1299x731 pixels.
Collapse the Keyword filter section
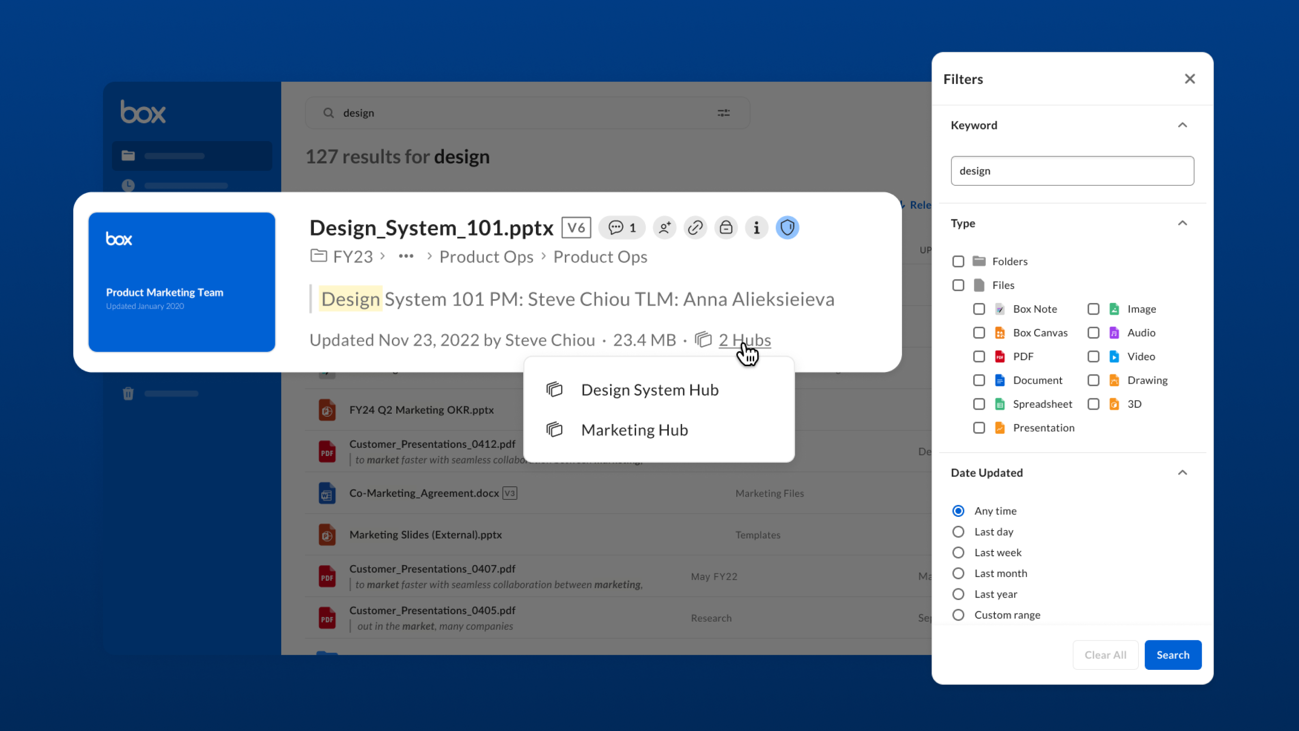(1182, 125)
